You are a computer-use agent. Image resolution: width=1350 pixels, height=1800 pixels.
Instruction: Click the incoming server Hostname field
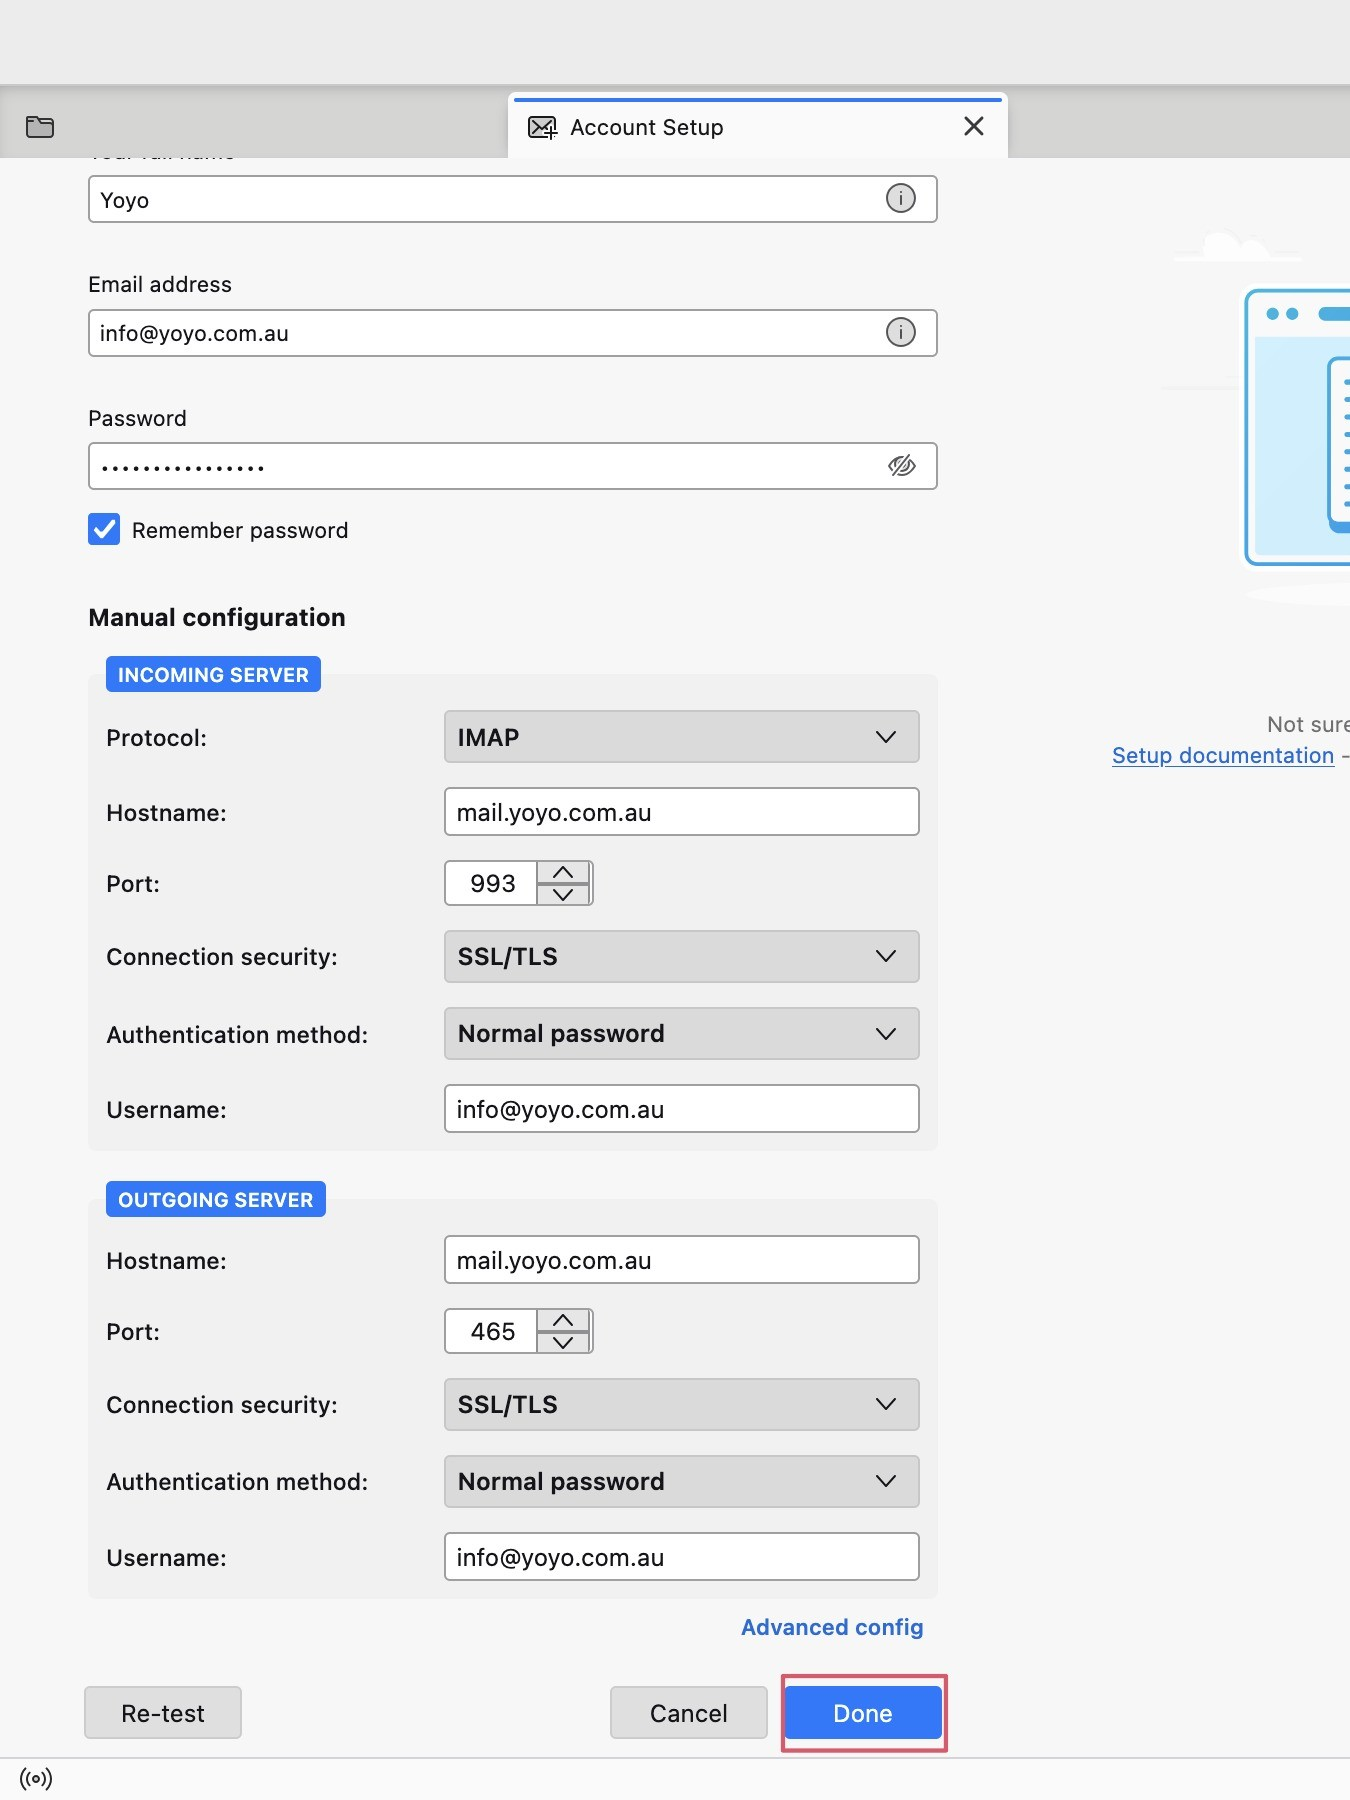[x=682, y=812]
